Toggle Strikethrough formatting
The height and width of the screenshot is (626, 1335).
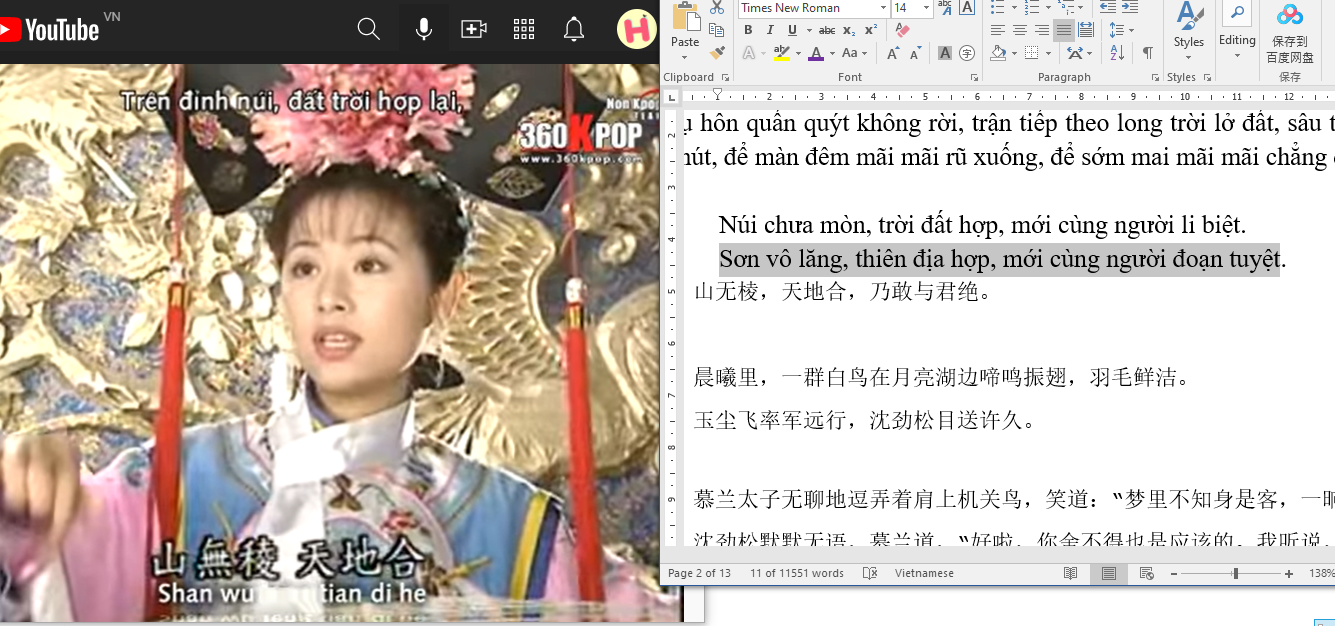[827, 31]
